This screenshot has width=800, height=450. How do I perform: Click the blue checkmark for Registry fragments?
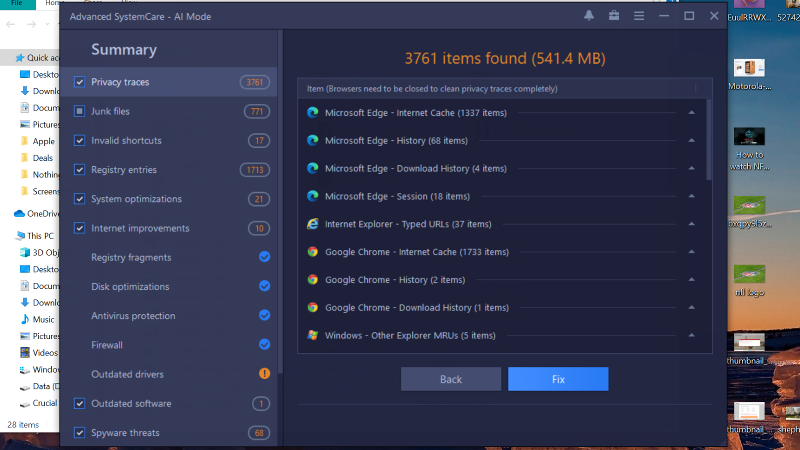coord(264,257)
